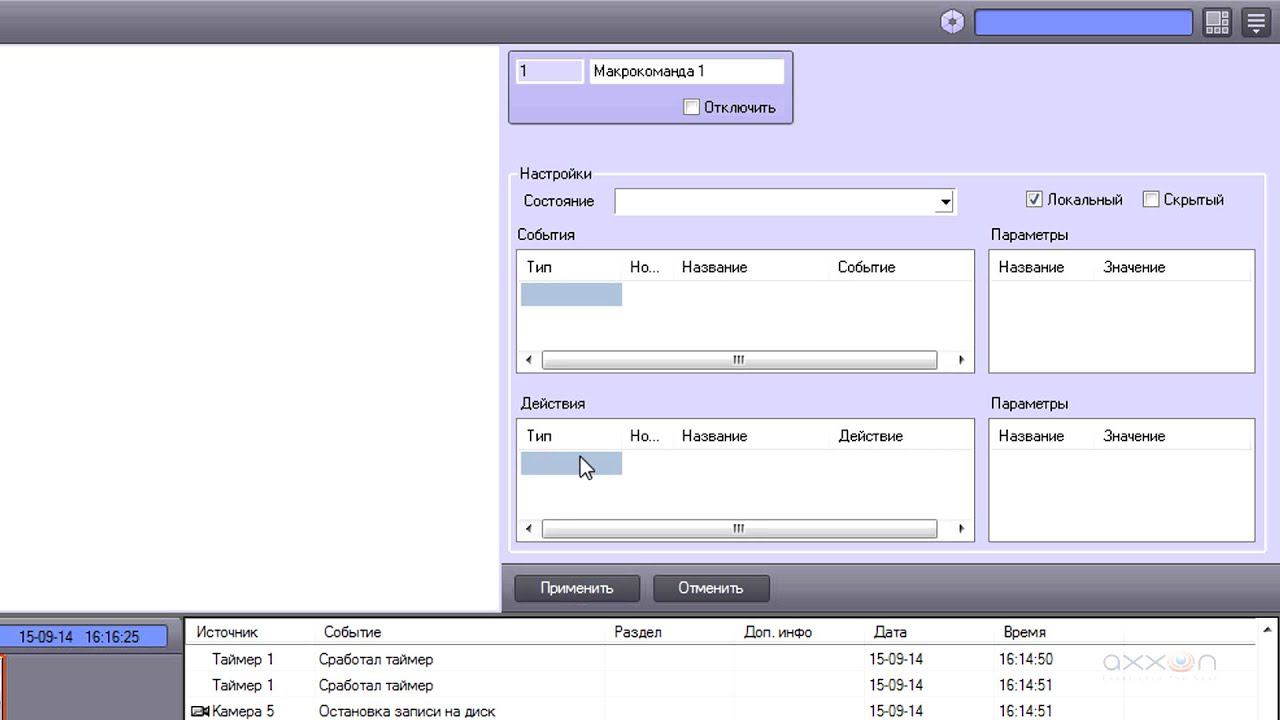1280x720 pixels.
Task: Enable the Скрытый checkbox
Action: 1151,199
